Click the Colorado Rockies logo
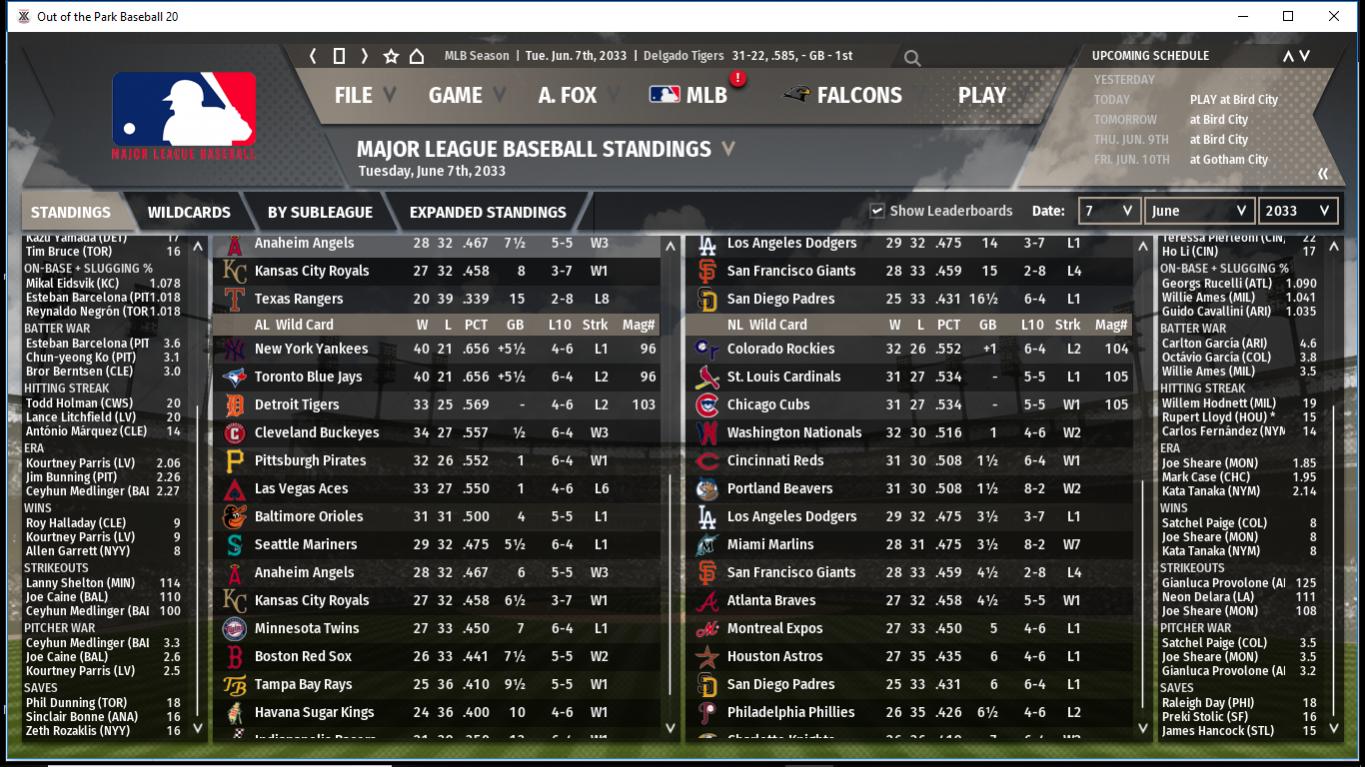 click(707, 349)
